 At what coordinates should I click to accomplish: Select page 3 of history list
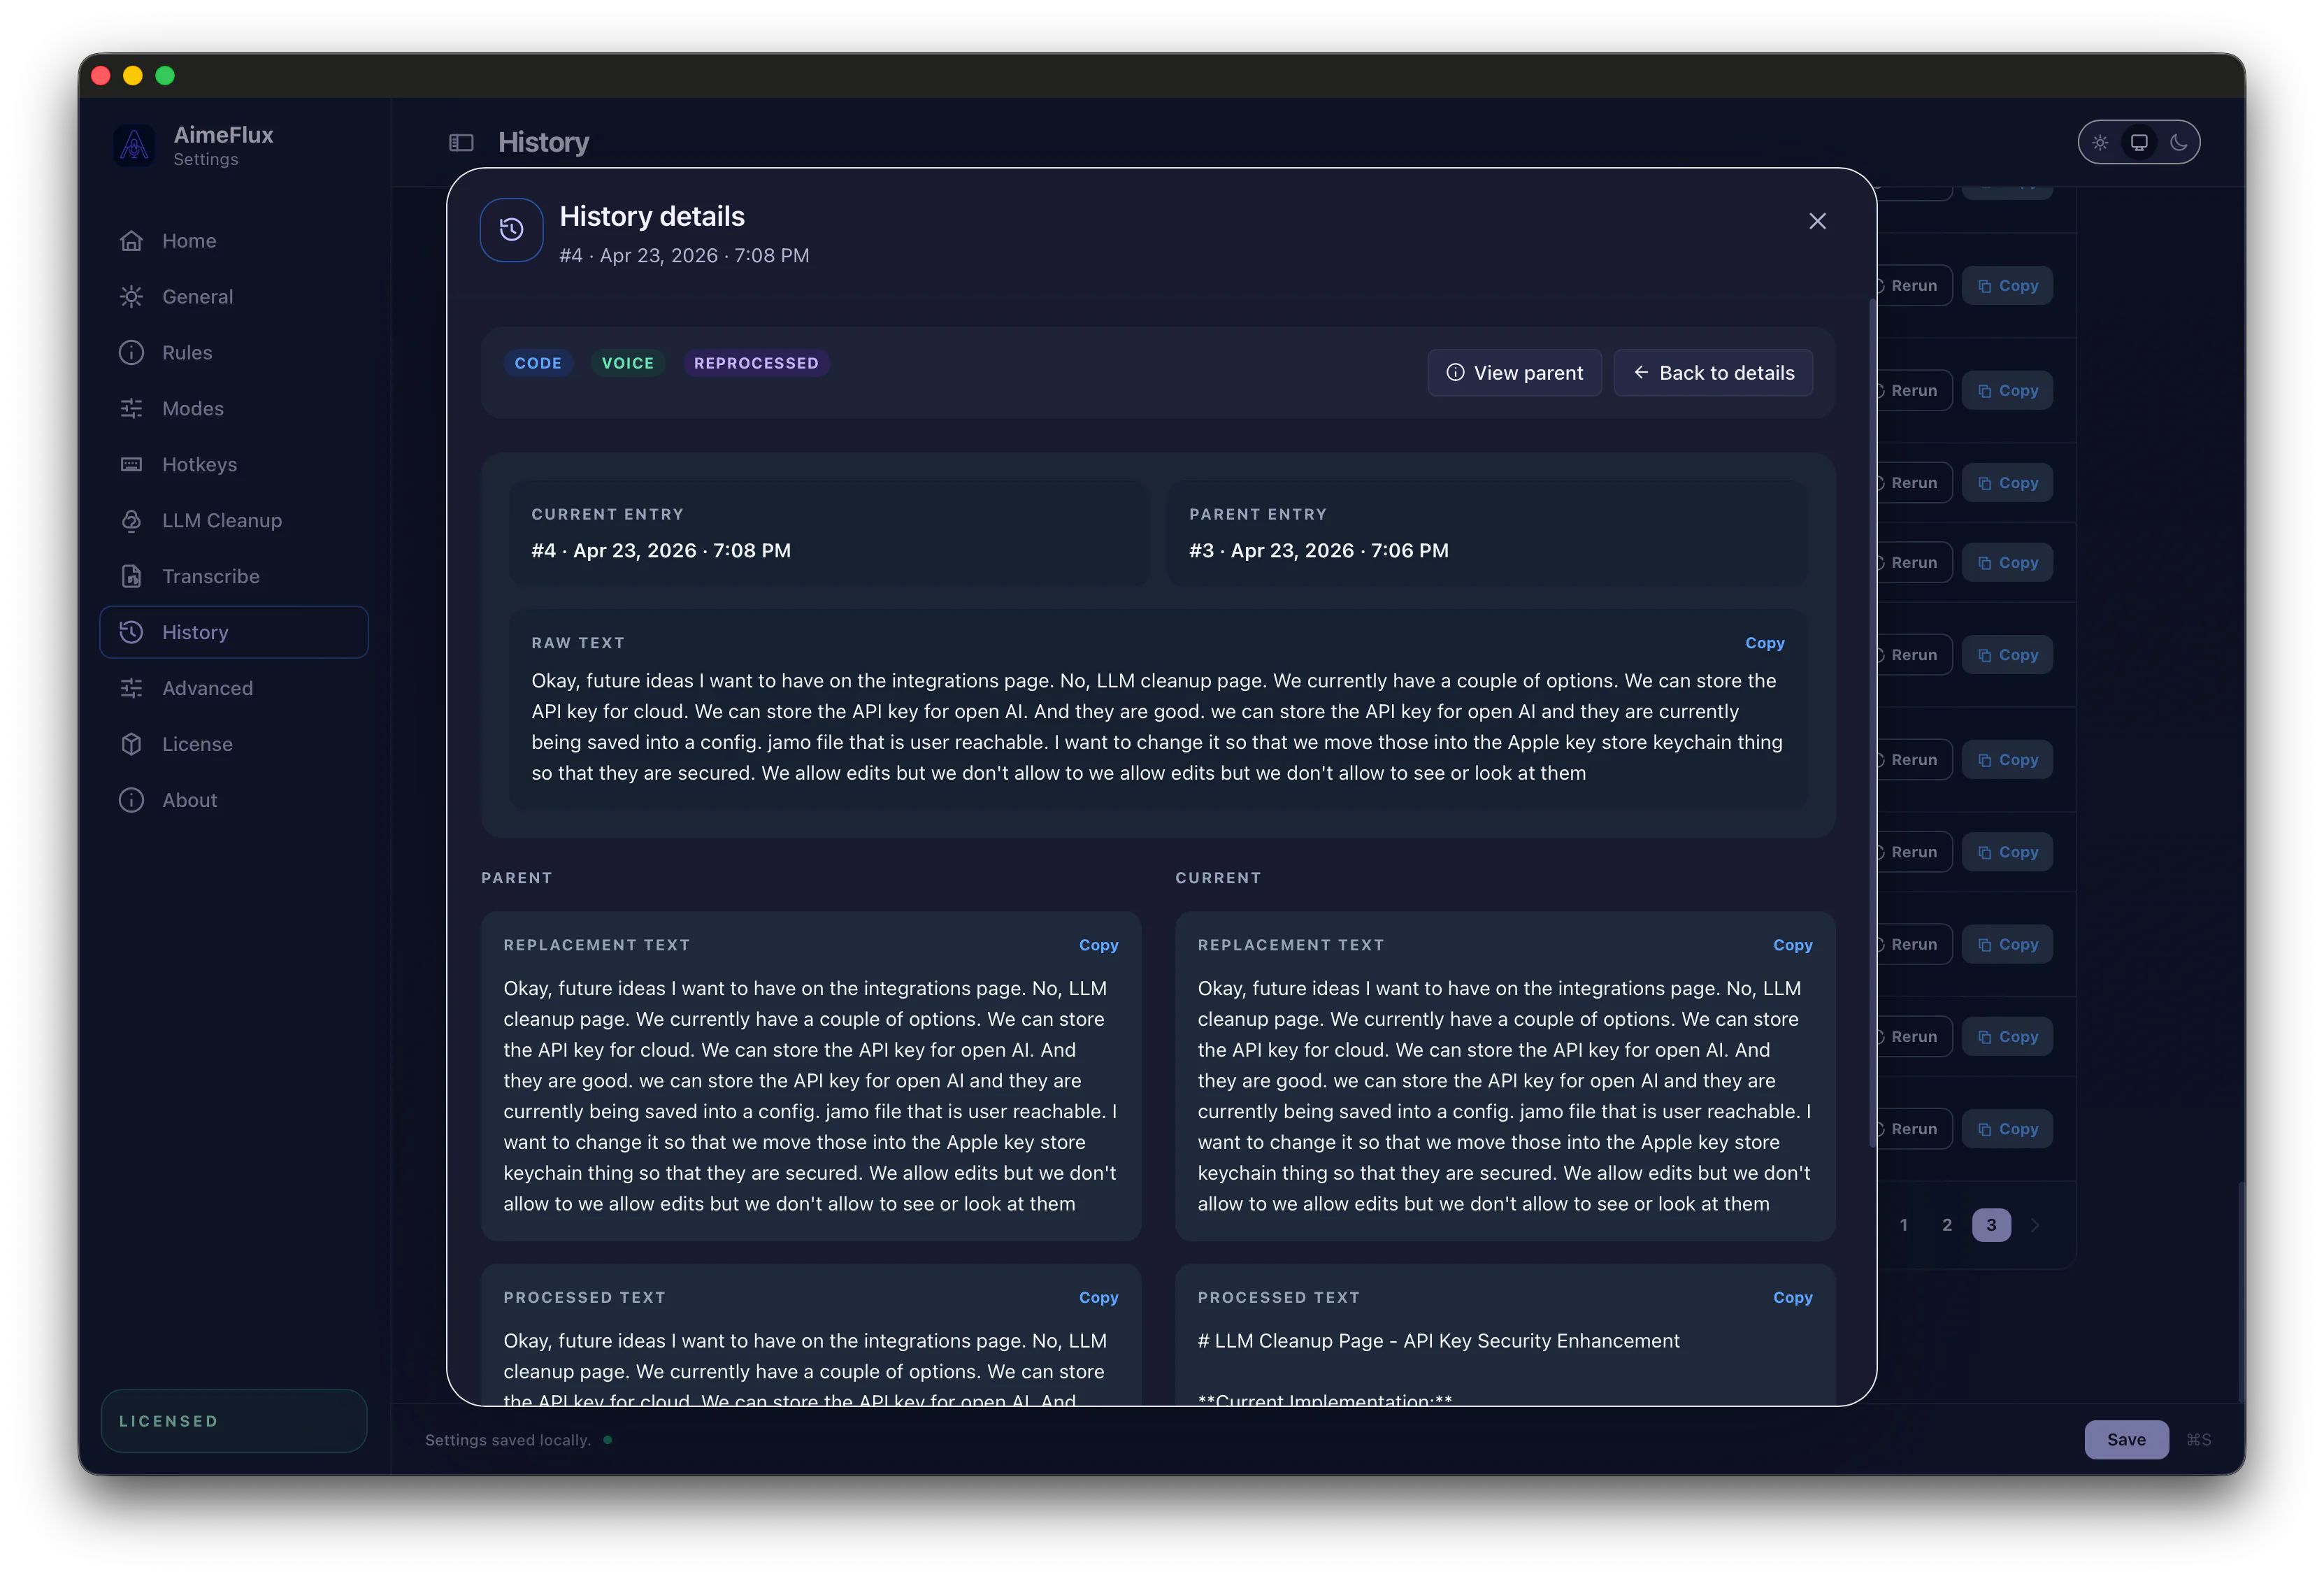pos(1991,1225)
